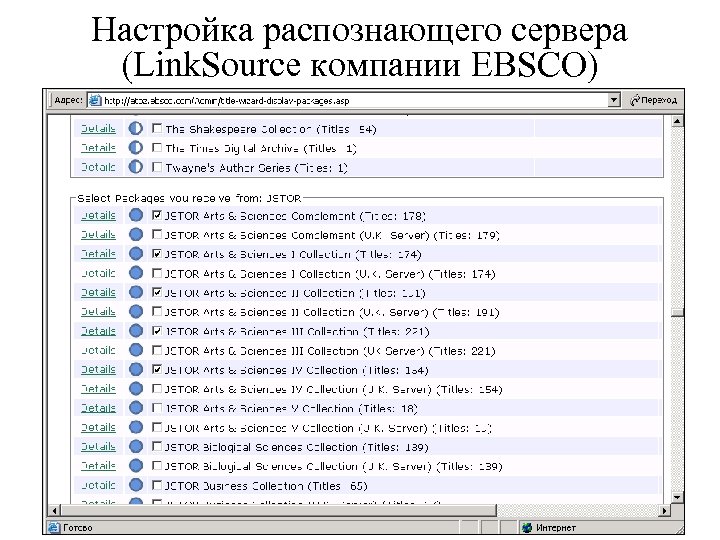
Task: Check JSTOR Biological Sciences Collection non-UK box
Action: [x=157, y=446]
